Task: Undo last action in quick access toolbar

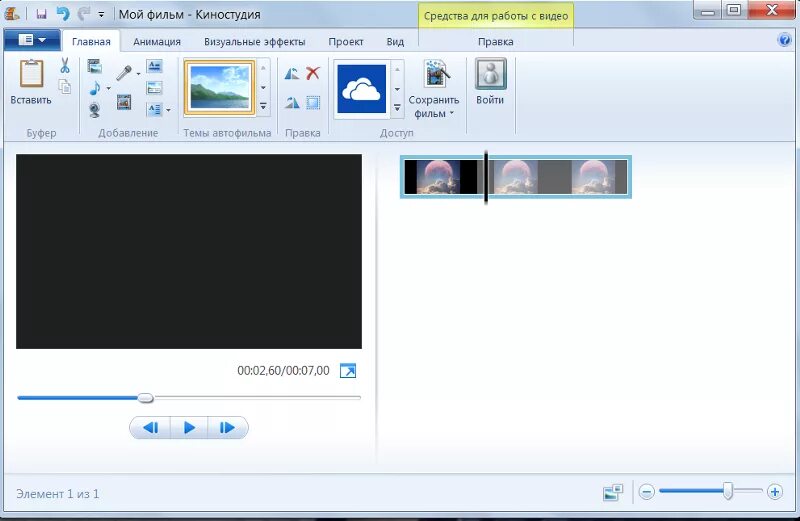Action: [x=63, y=14]
